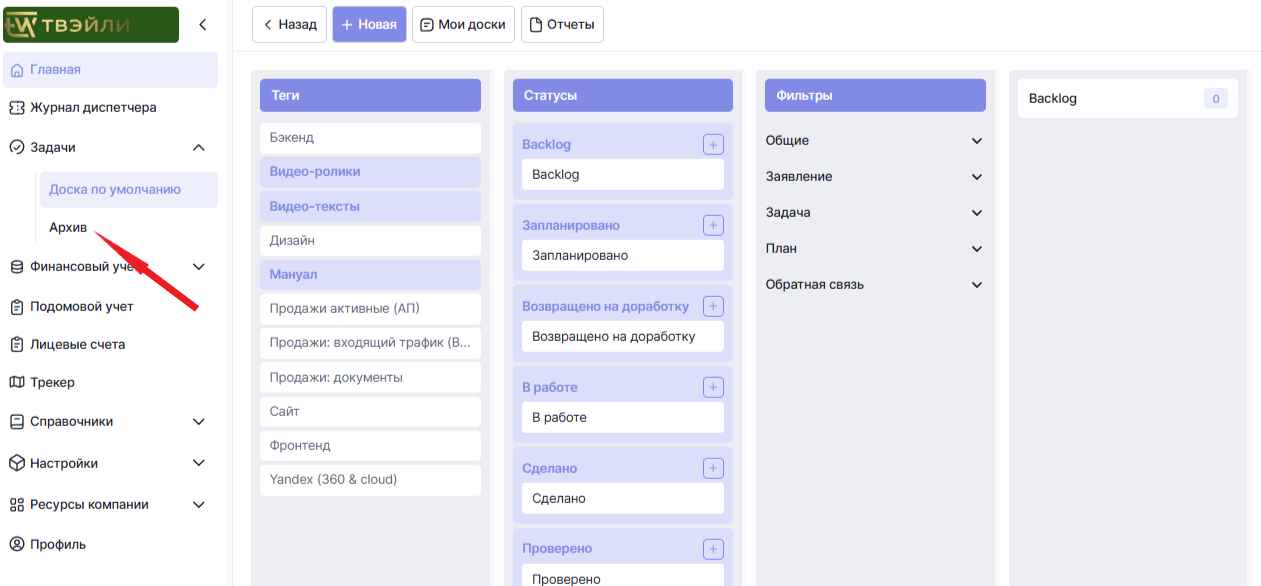Add item to Возвращено на доработку via plus
Screen dimensions: 1261x586
[x=713, y=306]
